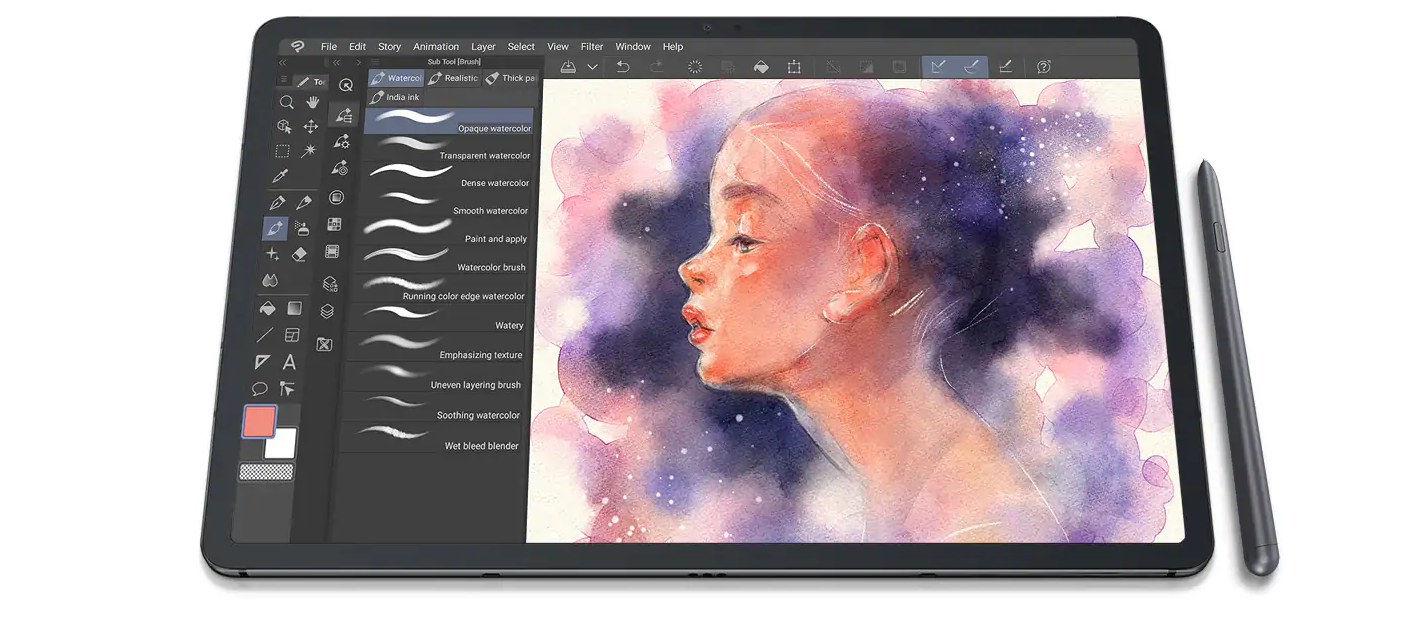
Task: Select the Zoom magnifier tool
Action: point(287,102)
